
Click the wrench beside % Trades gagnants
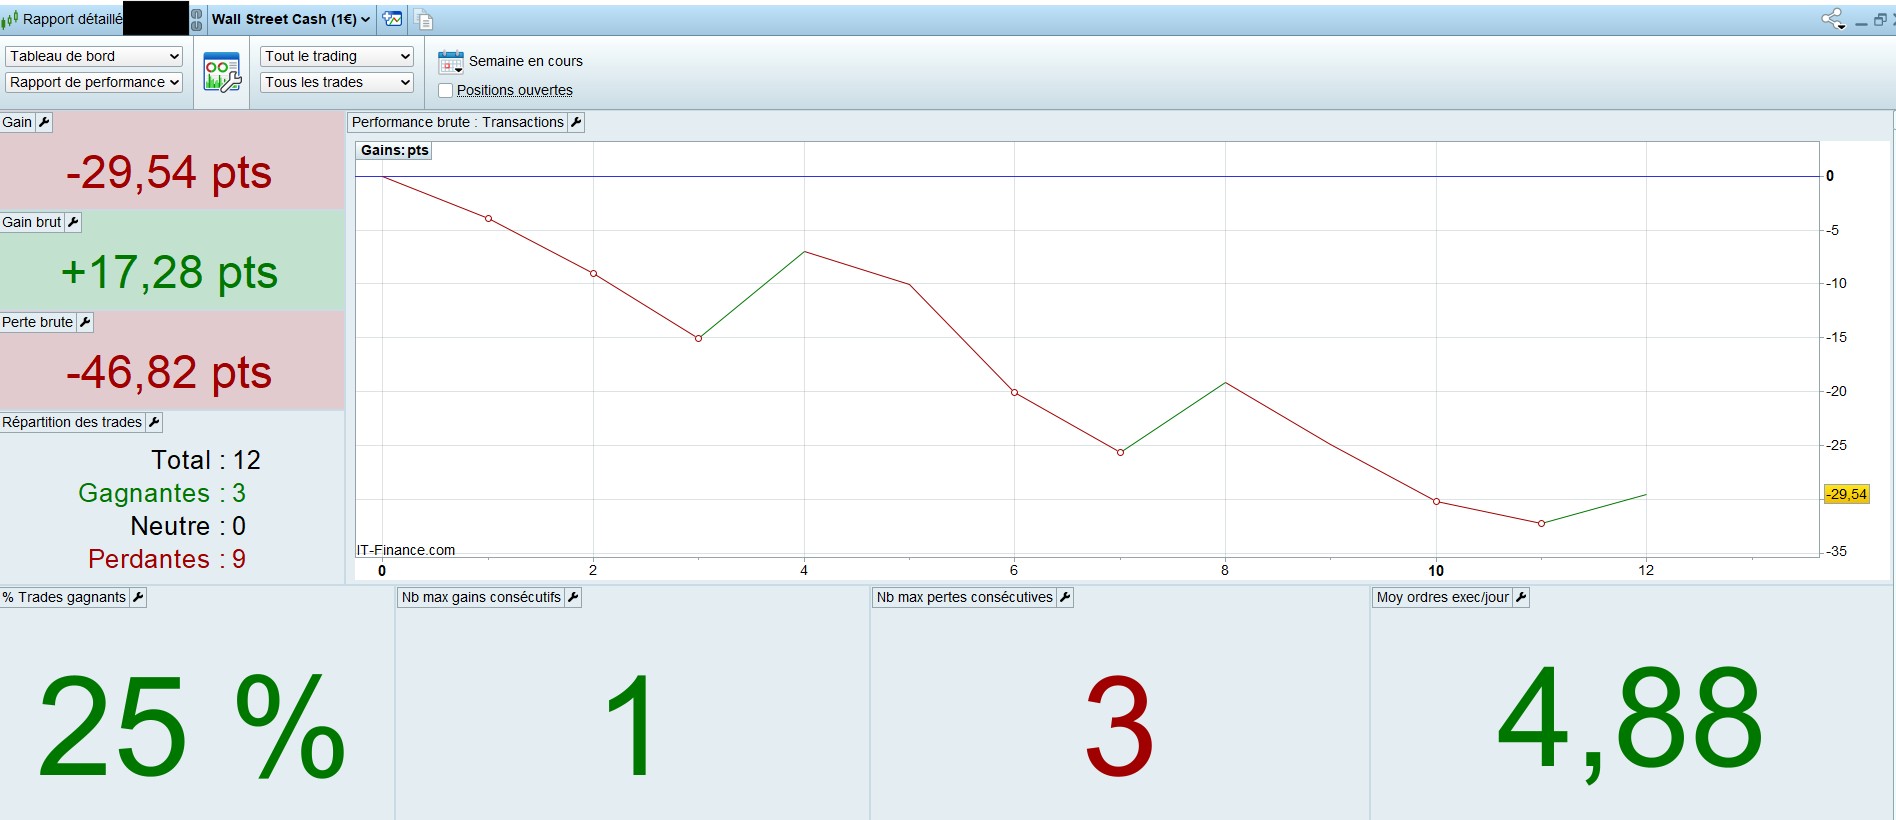click(x=138, y=597)
